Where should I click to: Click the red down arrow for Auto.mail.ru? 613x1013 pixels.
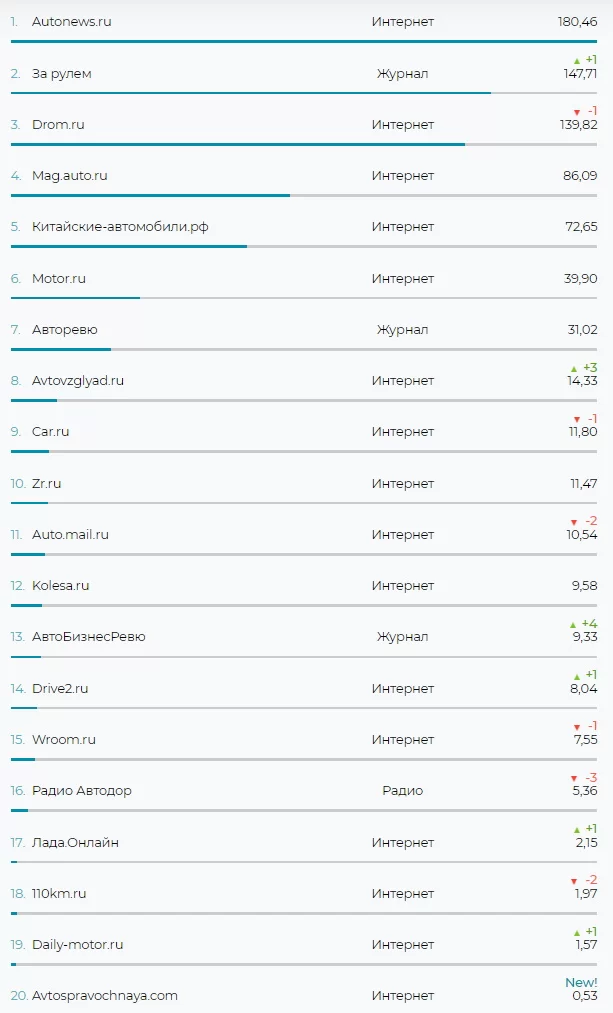pos(574,522)
